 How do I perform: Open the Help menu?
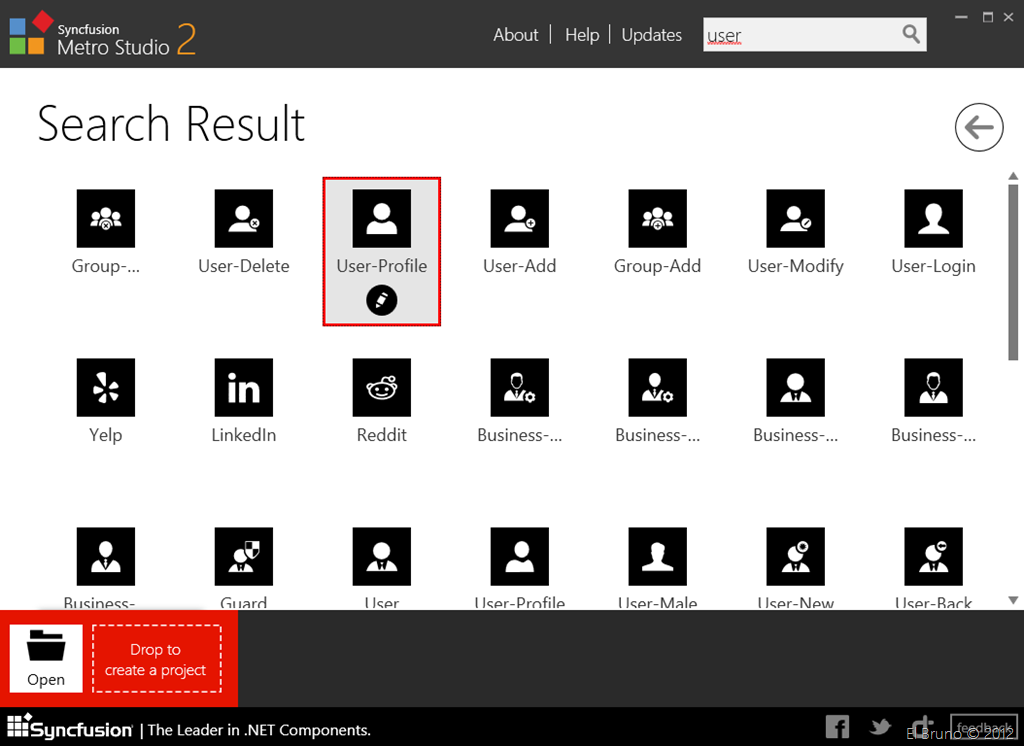(x=582, y=35)
